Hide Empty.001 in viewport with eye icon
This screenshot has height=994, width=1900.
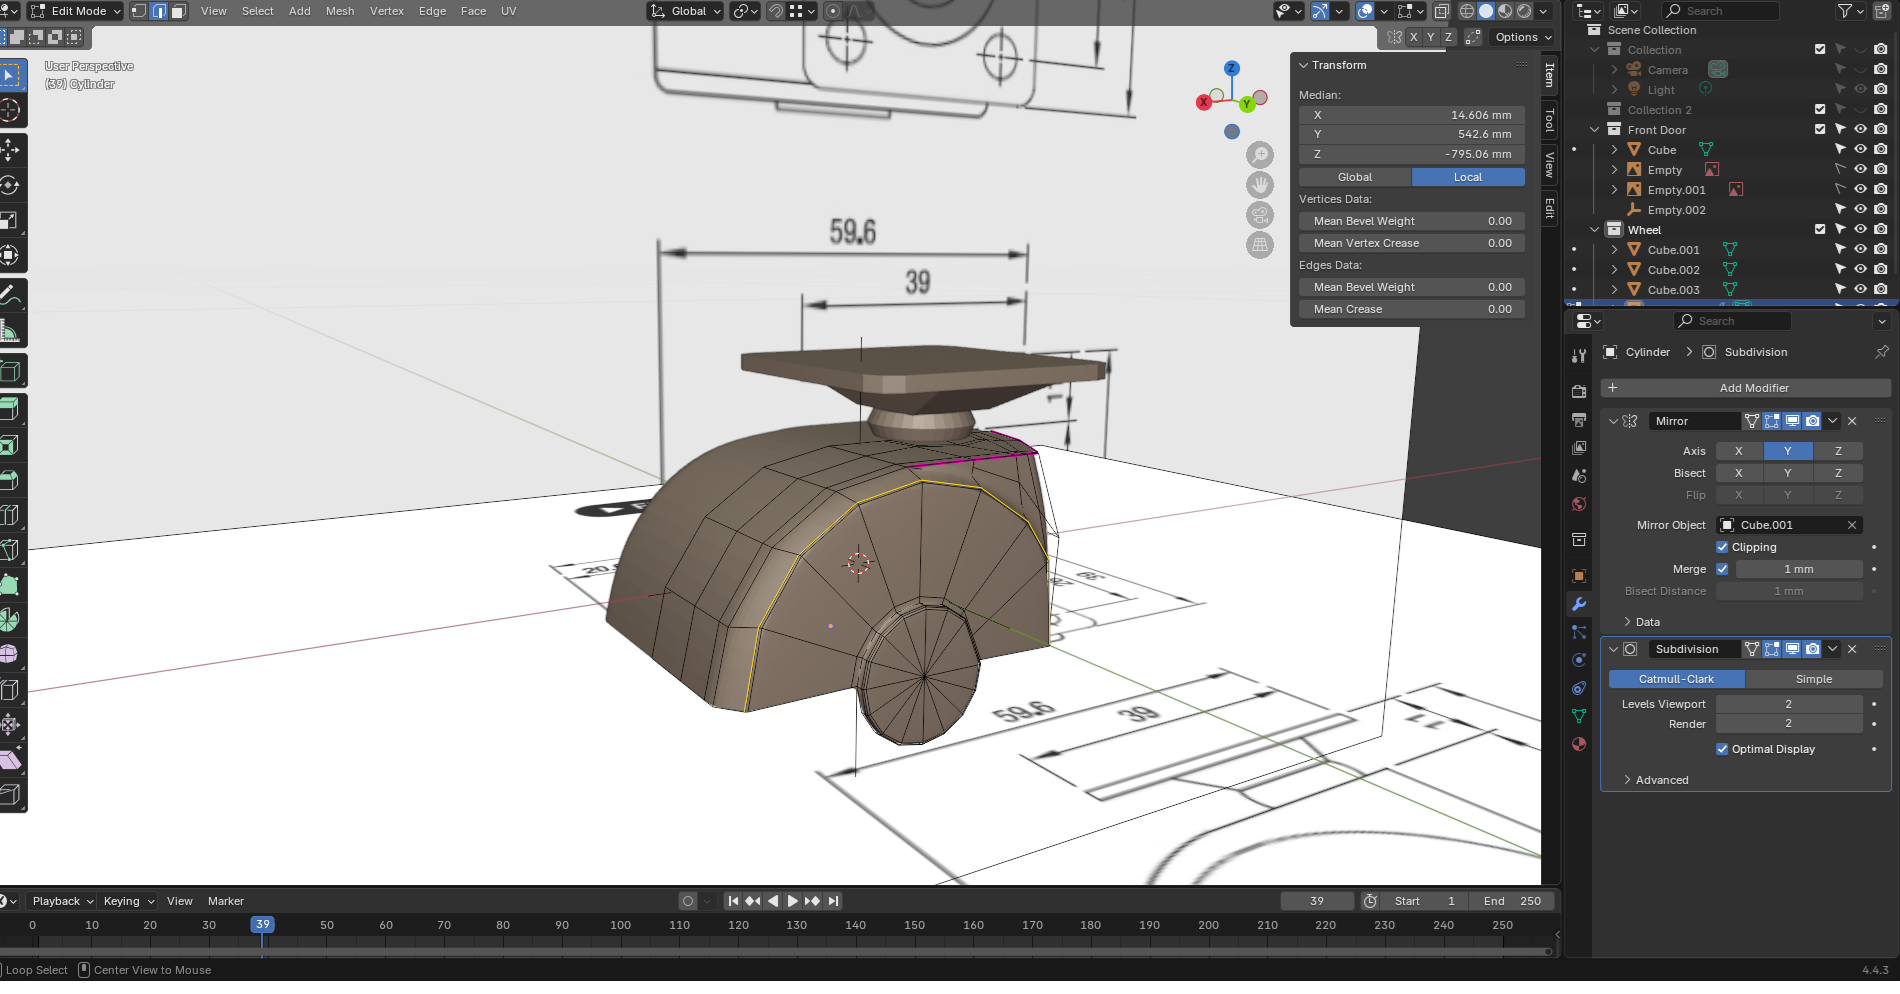click(1860, 189)
